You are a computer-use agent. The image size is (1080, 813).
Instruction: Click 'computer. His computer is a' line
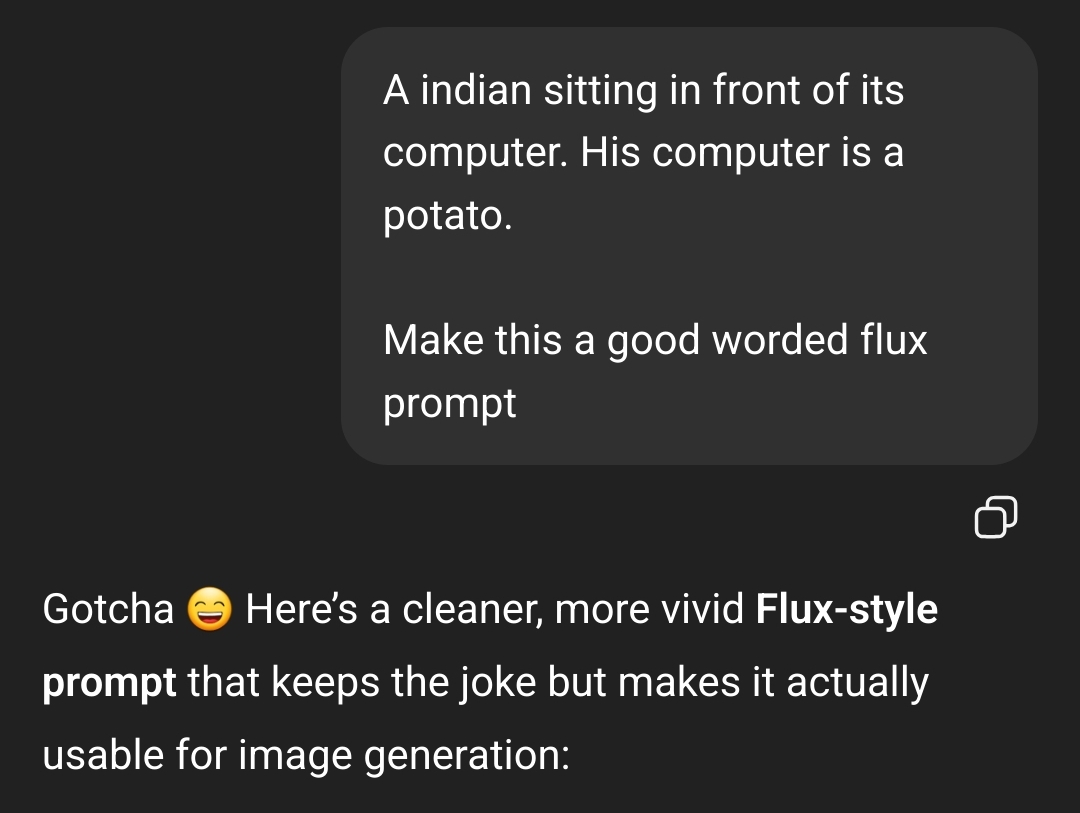tap(643, 152)
